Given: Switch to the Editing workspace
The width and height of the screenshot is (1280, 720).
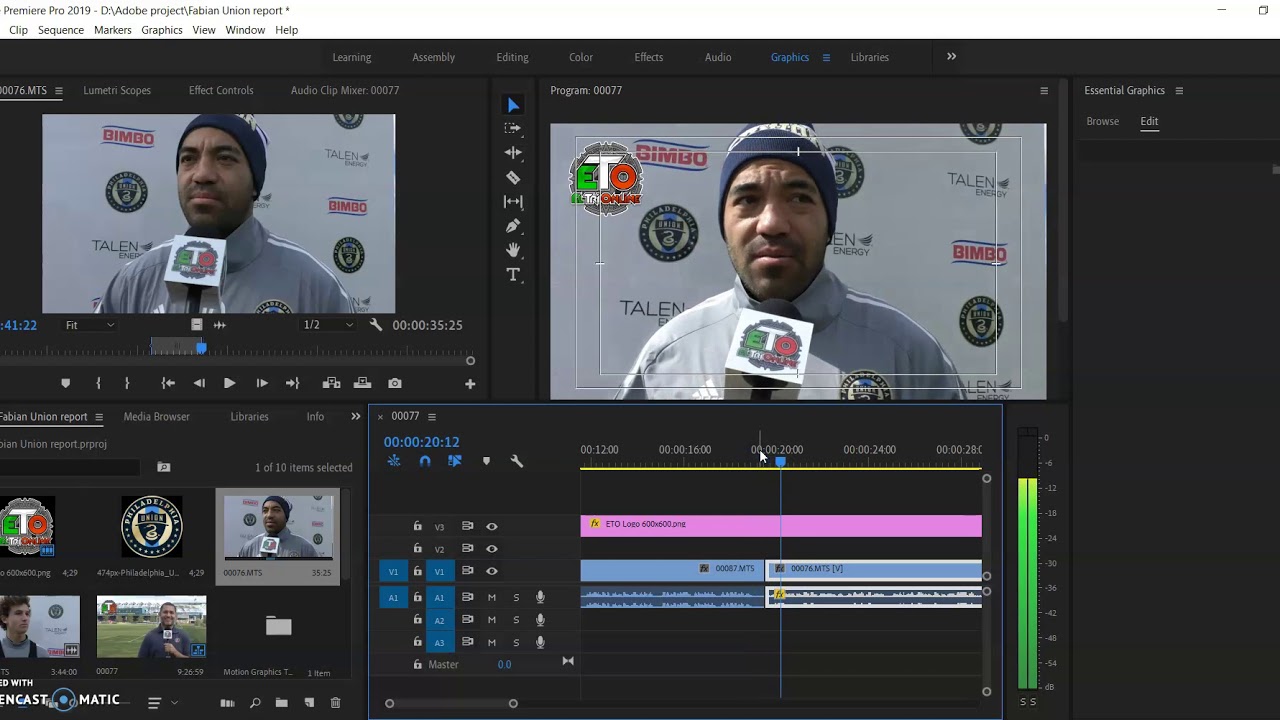Looking at the screenshot, I should [x=512, y=57].
